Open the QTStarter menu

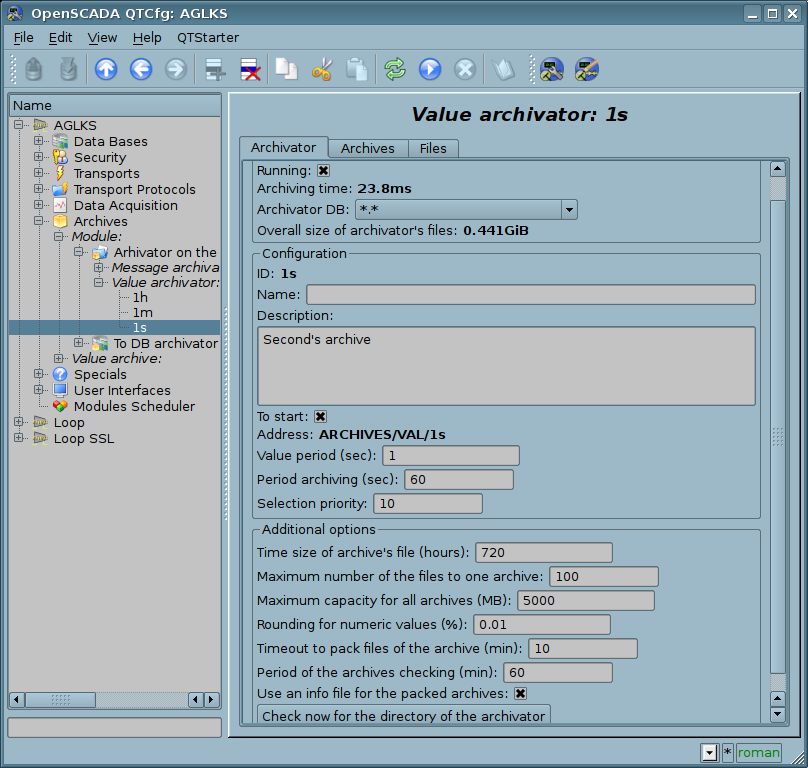point(207,37)
